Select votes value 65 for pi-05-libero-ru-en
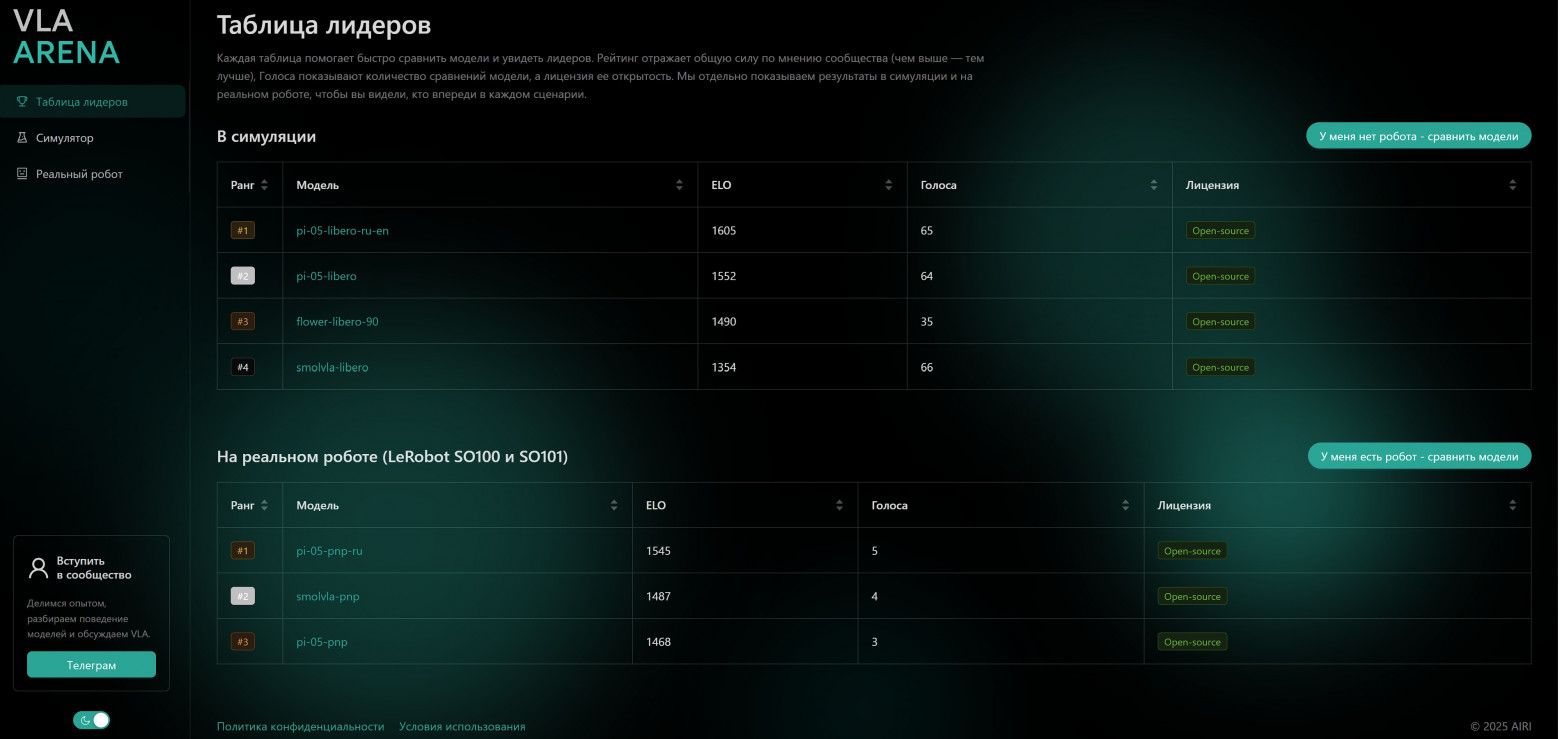 coord(927,231)
